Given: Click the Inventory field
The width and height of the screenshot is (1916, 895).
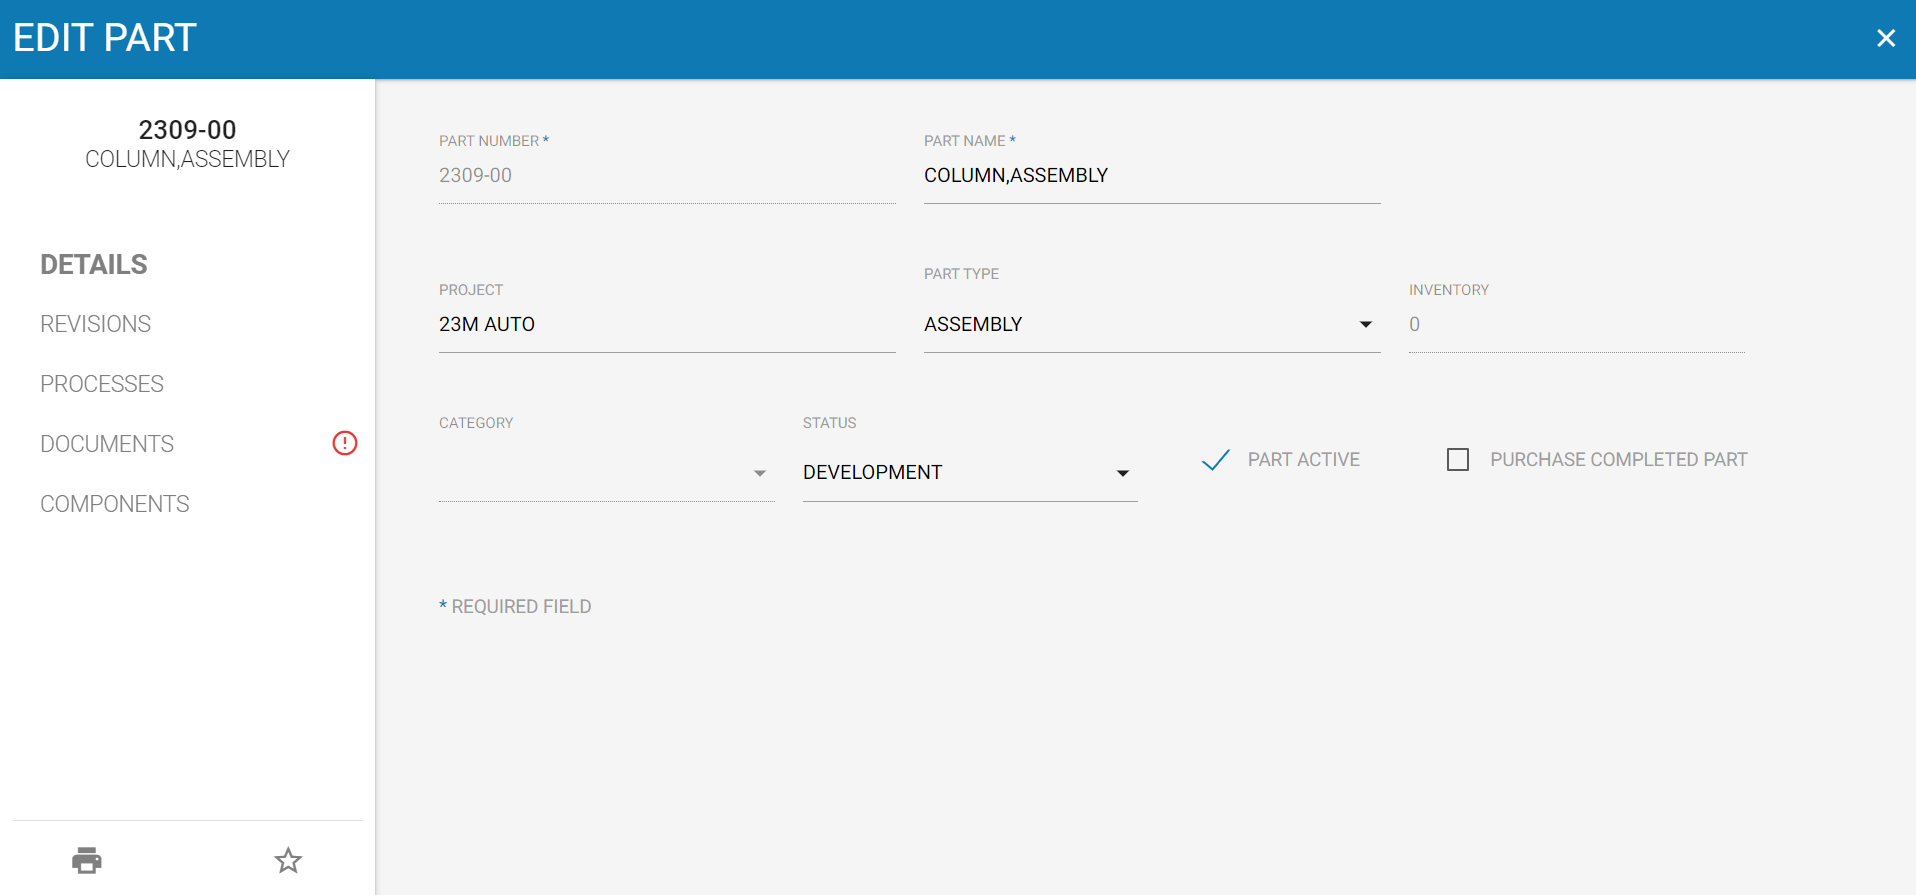Looking at the screenshot, I should [1577, 325].
